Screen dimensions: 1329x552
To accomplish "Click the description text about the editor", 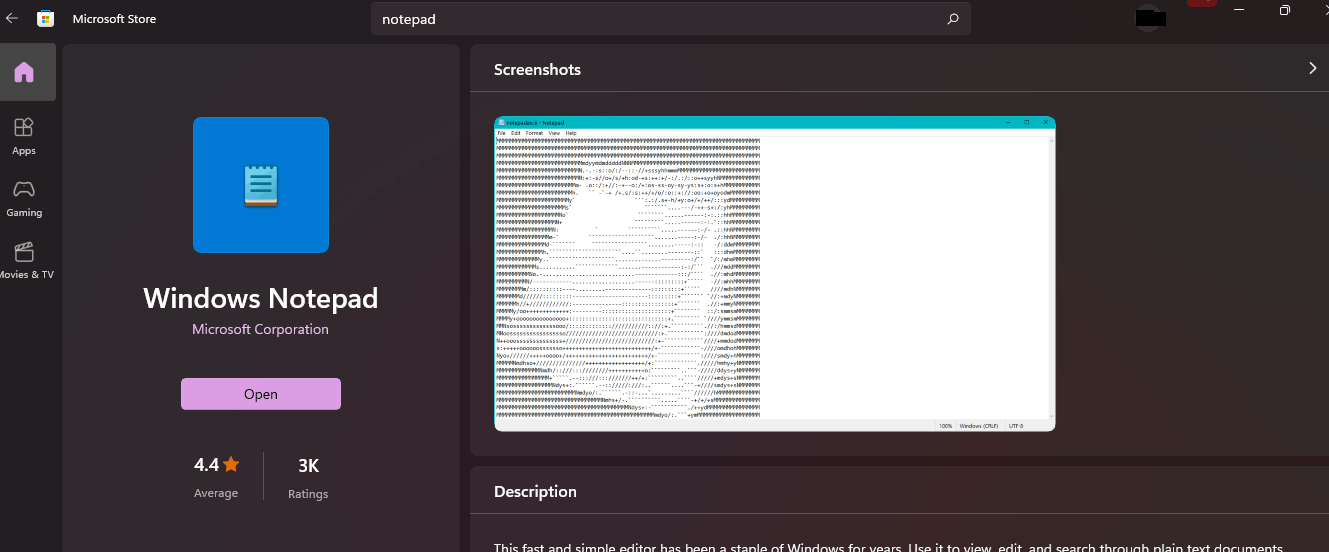I will pyautogui.click(x=890, y=548).
